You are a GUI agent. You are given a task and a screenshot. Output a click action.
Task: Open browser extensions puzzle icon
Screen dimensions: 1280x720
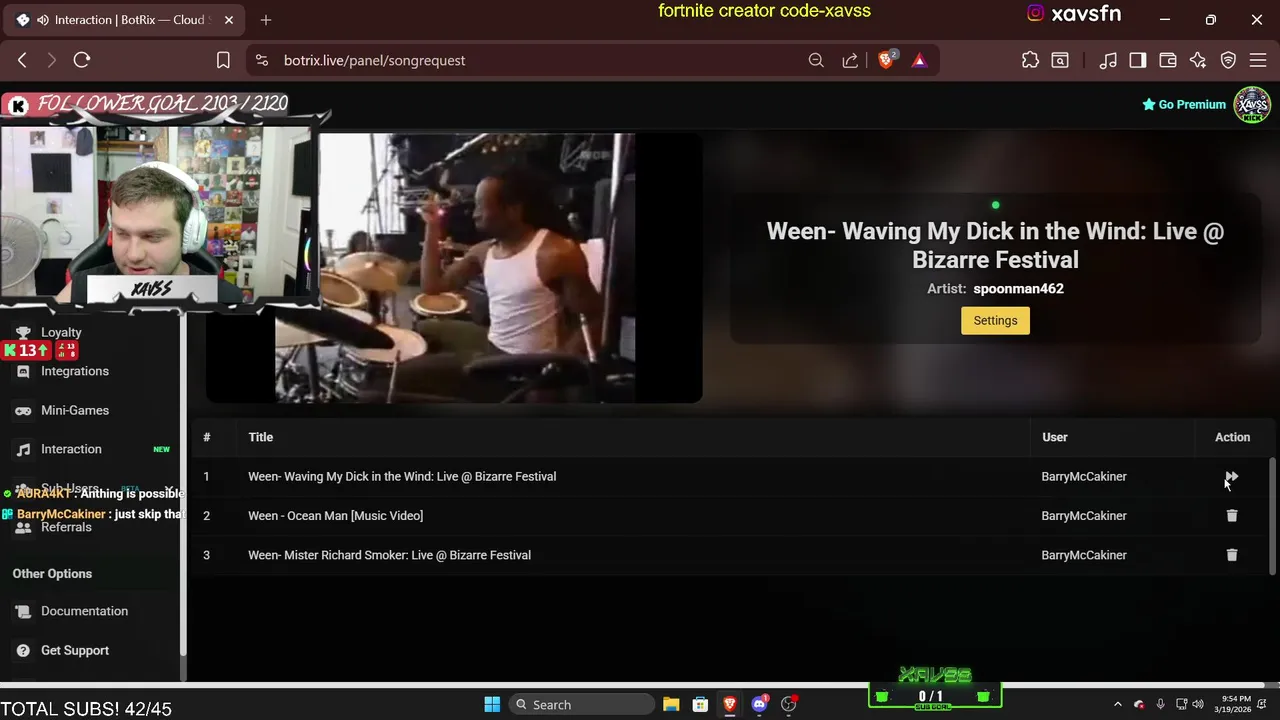(1030, 60)
